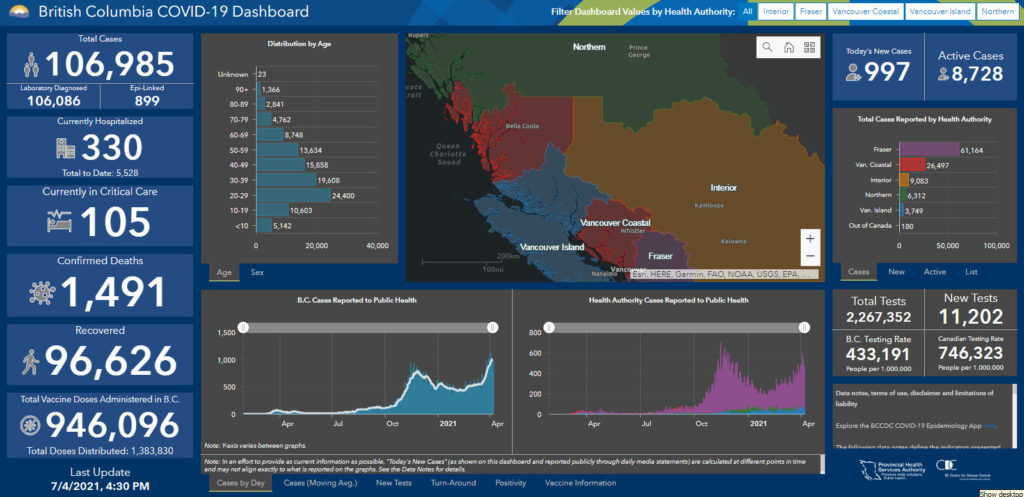
Task: Open the map search tool
Action: click(x=767, y=47)
